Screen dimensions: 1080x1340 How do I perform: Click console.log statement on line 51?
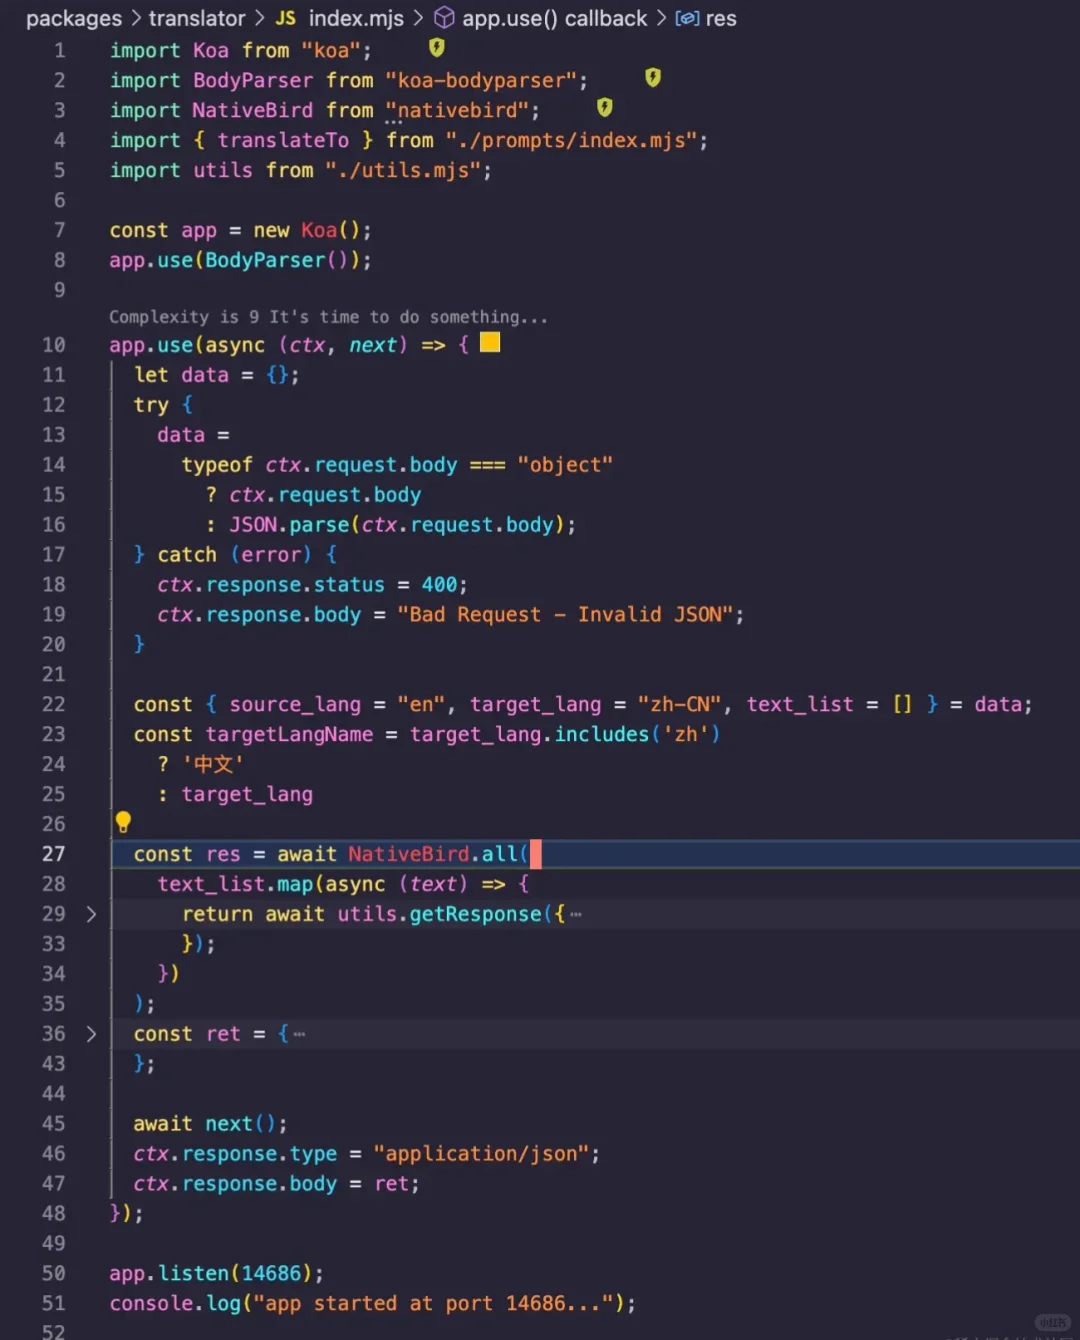tap(372, 1303)
